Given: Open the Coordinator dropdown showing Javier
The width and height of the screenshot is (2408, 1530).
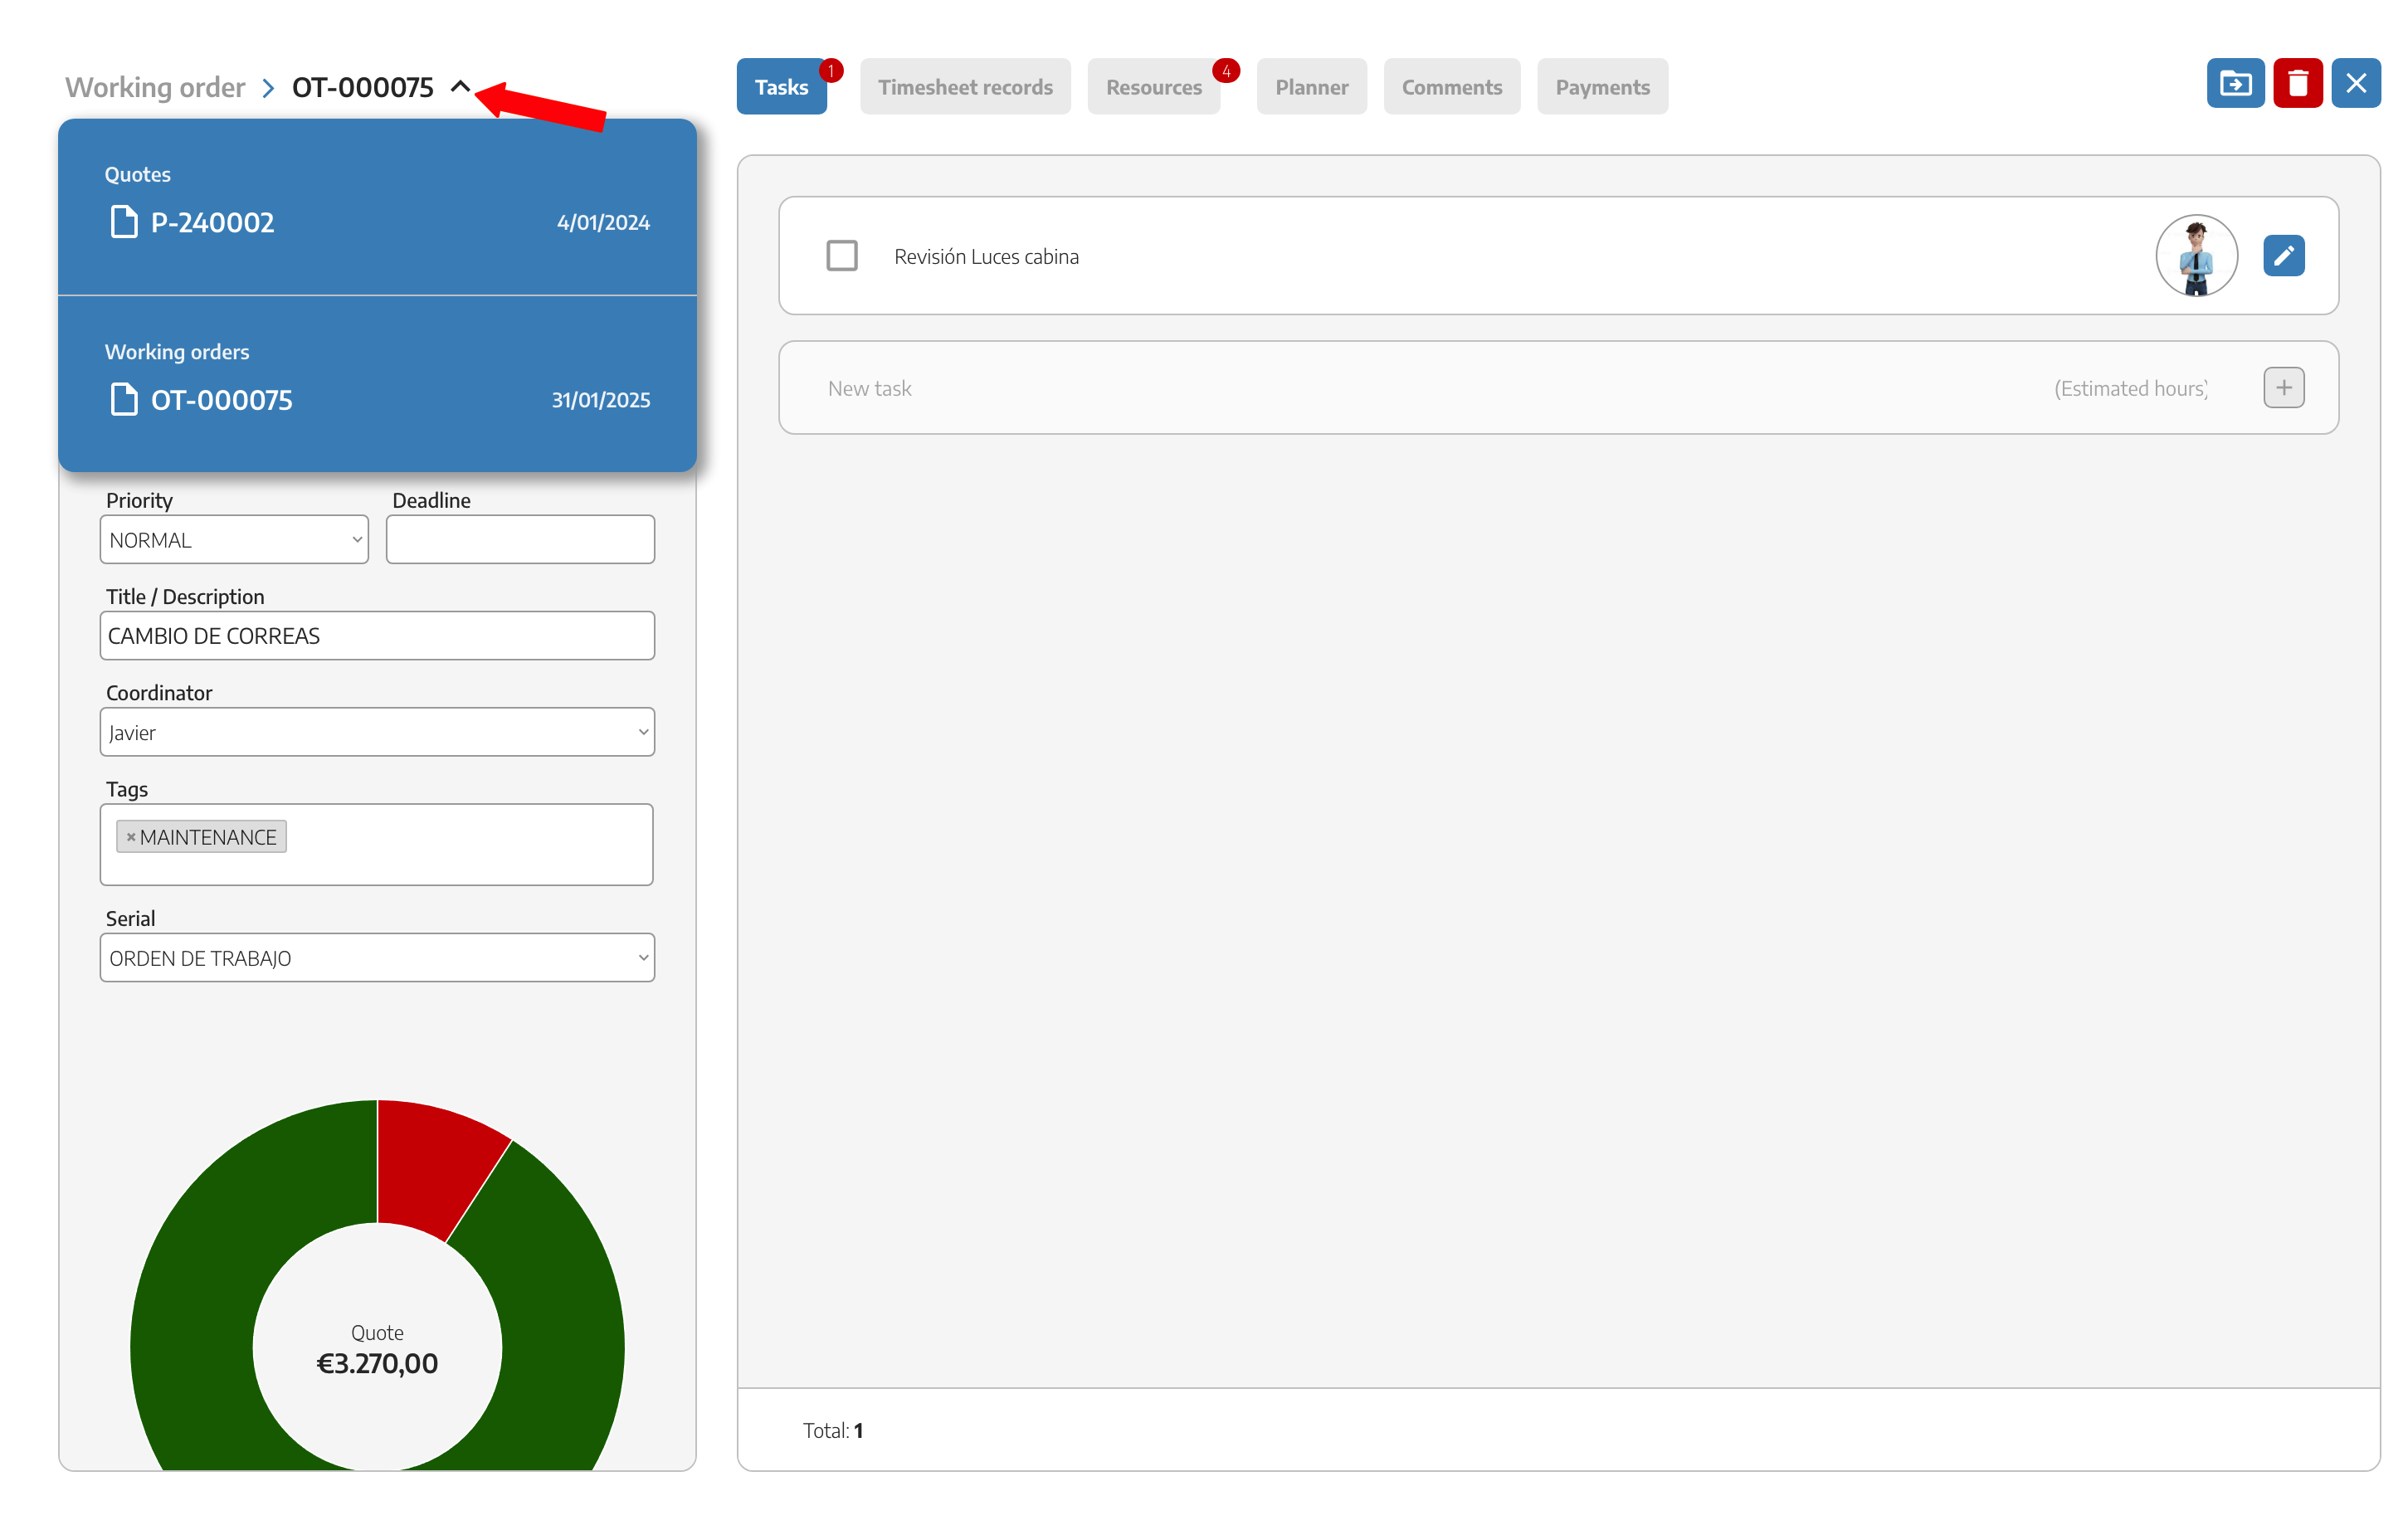Looking at the screenshot, I should pos(377,732).
